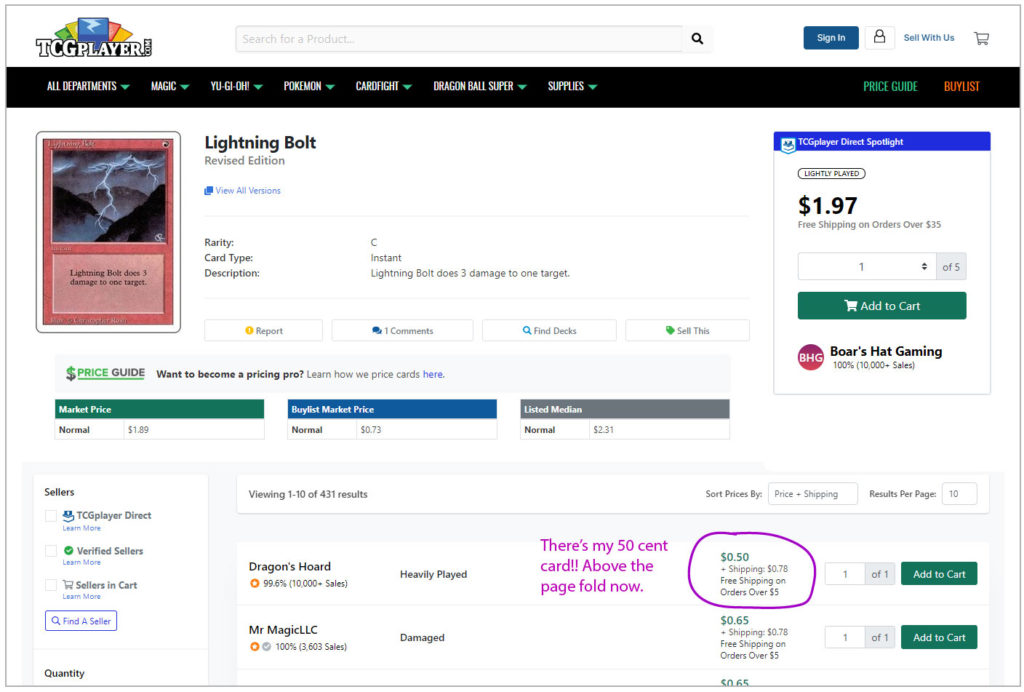Open the Buylist nav item
This screenshot has width=1024, height=692.
click(x=961, y=86)
